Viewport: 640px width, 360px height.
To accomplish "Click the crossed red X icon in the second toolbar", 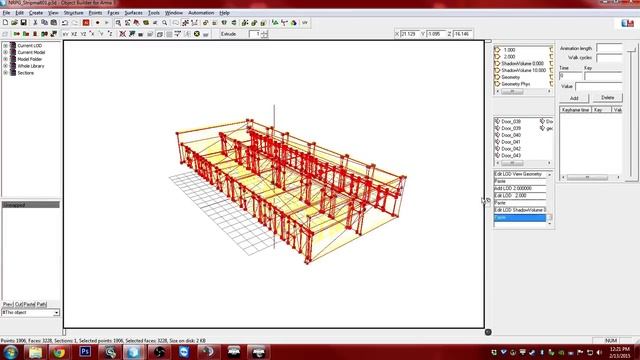I will click(x=122, y=34).
